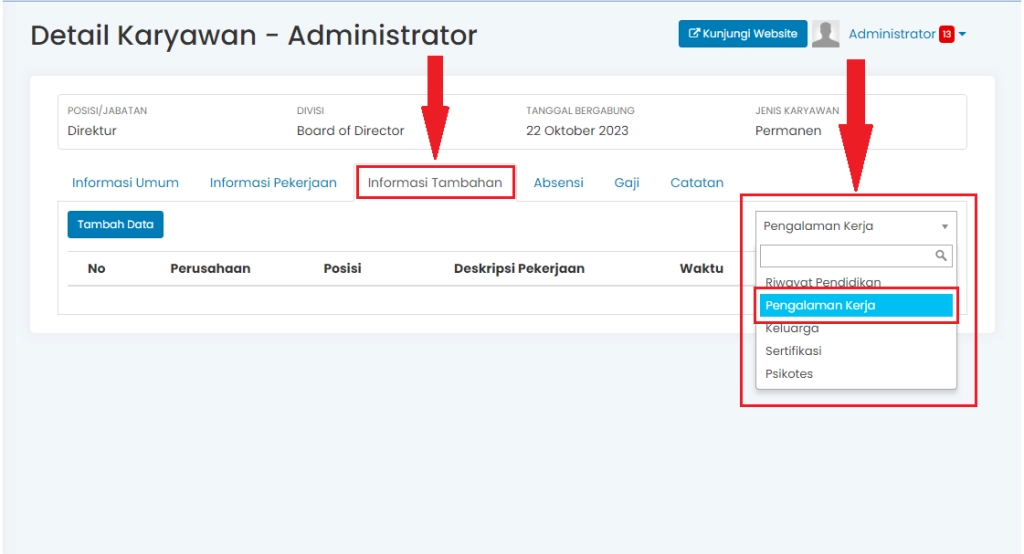Switch to the Catatan tab
The image size is (1024, 554).
pos(697,183)
